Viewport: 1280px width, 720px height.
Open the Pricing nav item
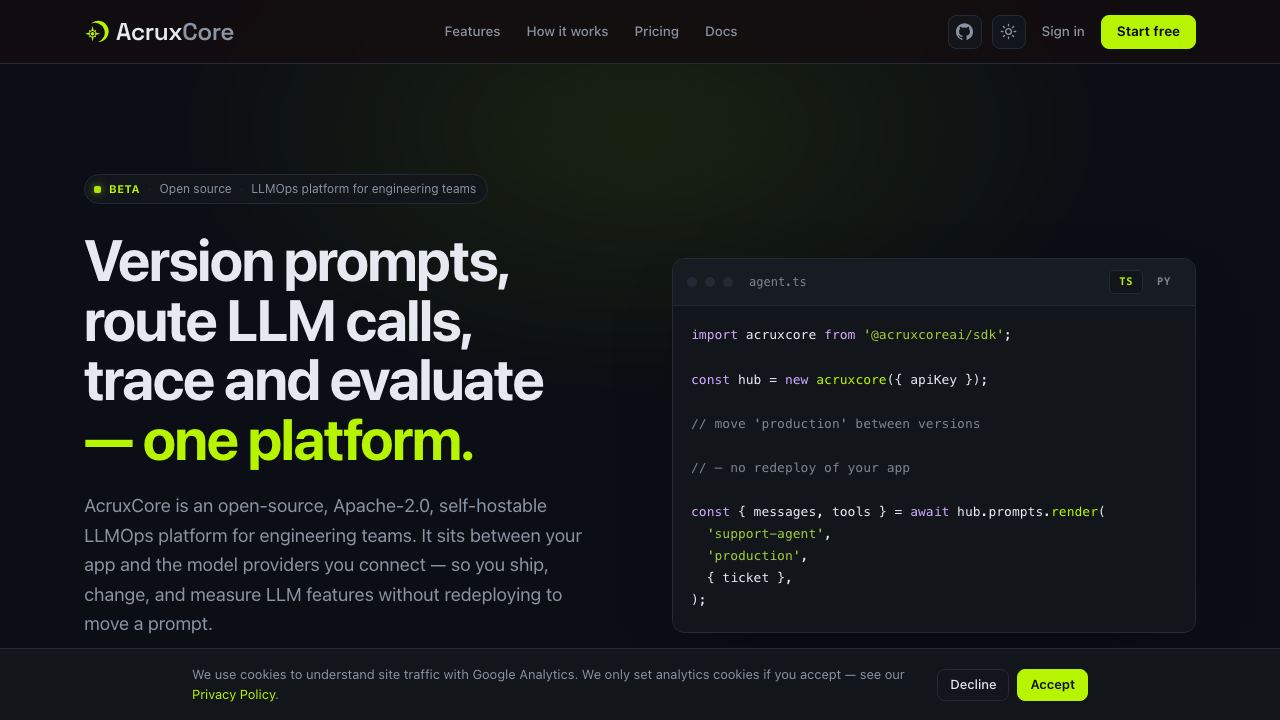656,32
